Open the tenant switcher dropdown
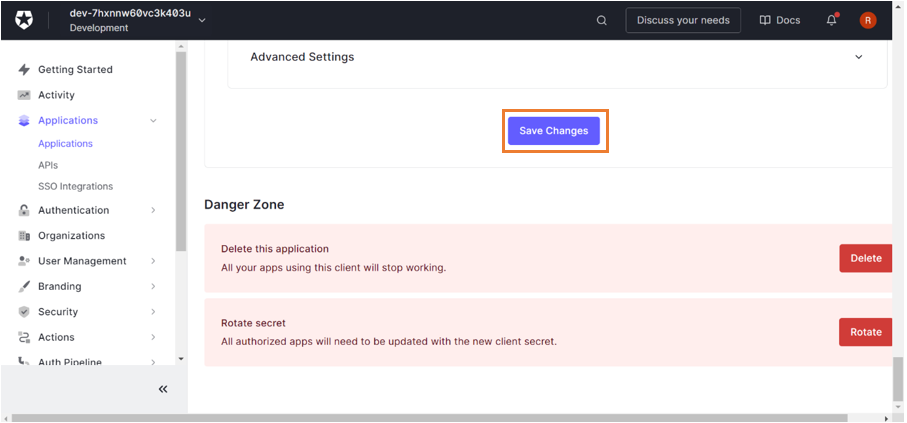The width and height of the screenshot is (907, 423). pos(202,20)
